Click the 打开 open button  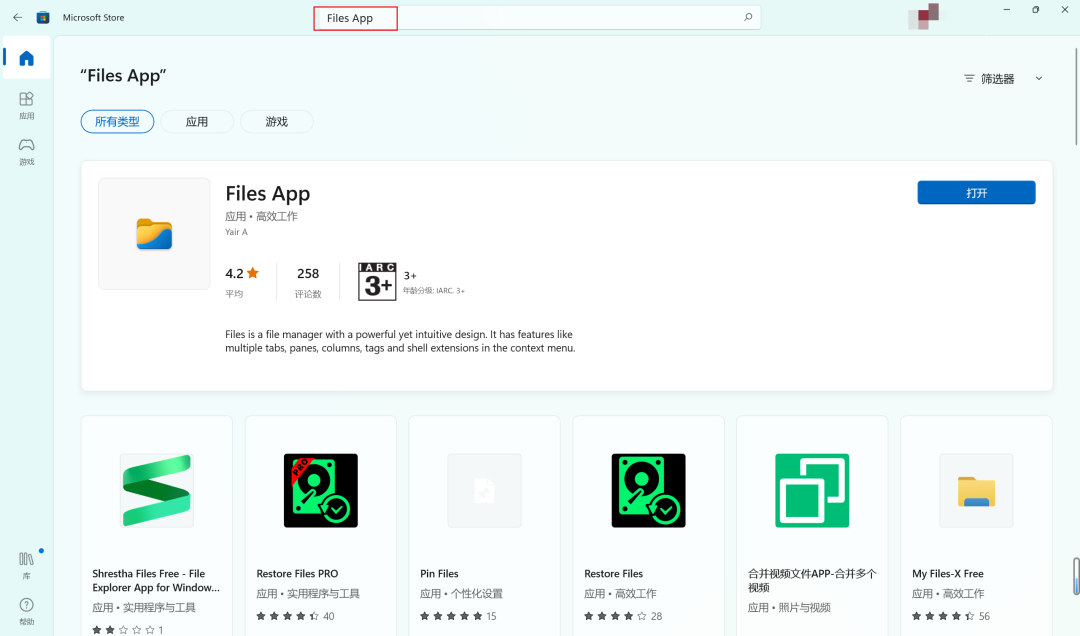tap(976, 193)
